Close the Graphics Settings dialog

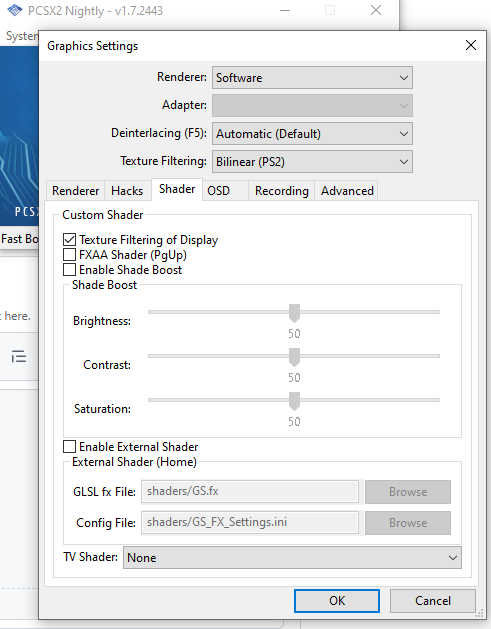coord(471,45)
